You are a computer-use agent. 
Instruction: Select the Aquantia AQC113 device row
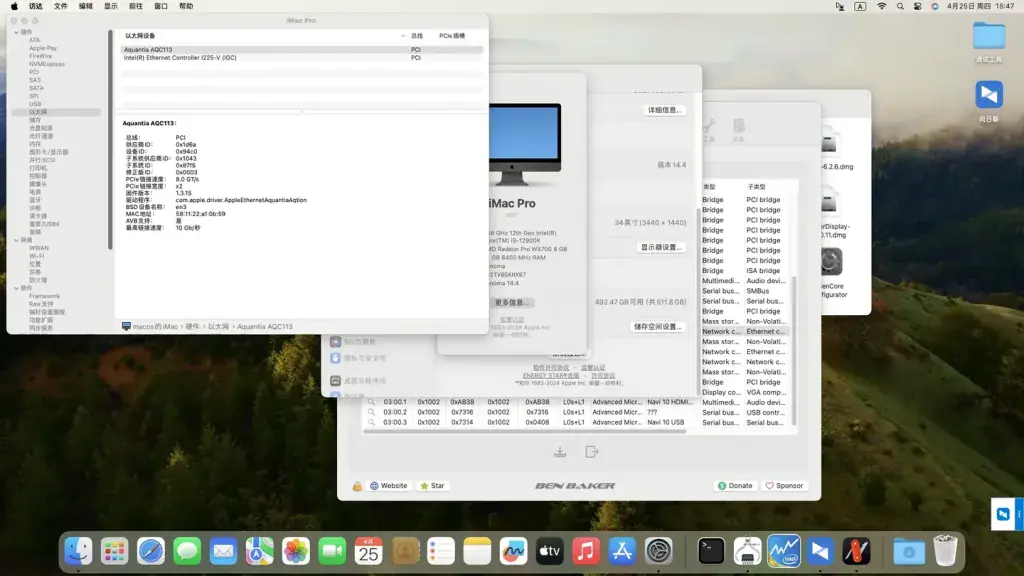[x=302, y=50]
